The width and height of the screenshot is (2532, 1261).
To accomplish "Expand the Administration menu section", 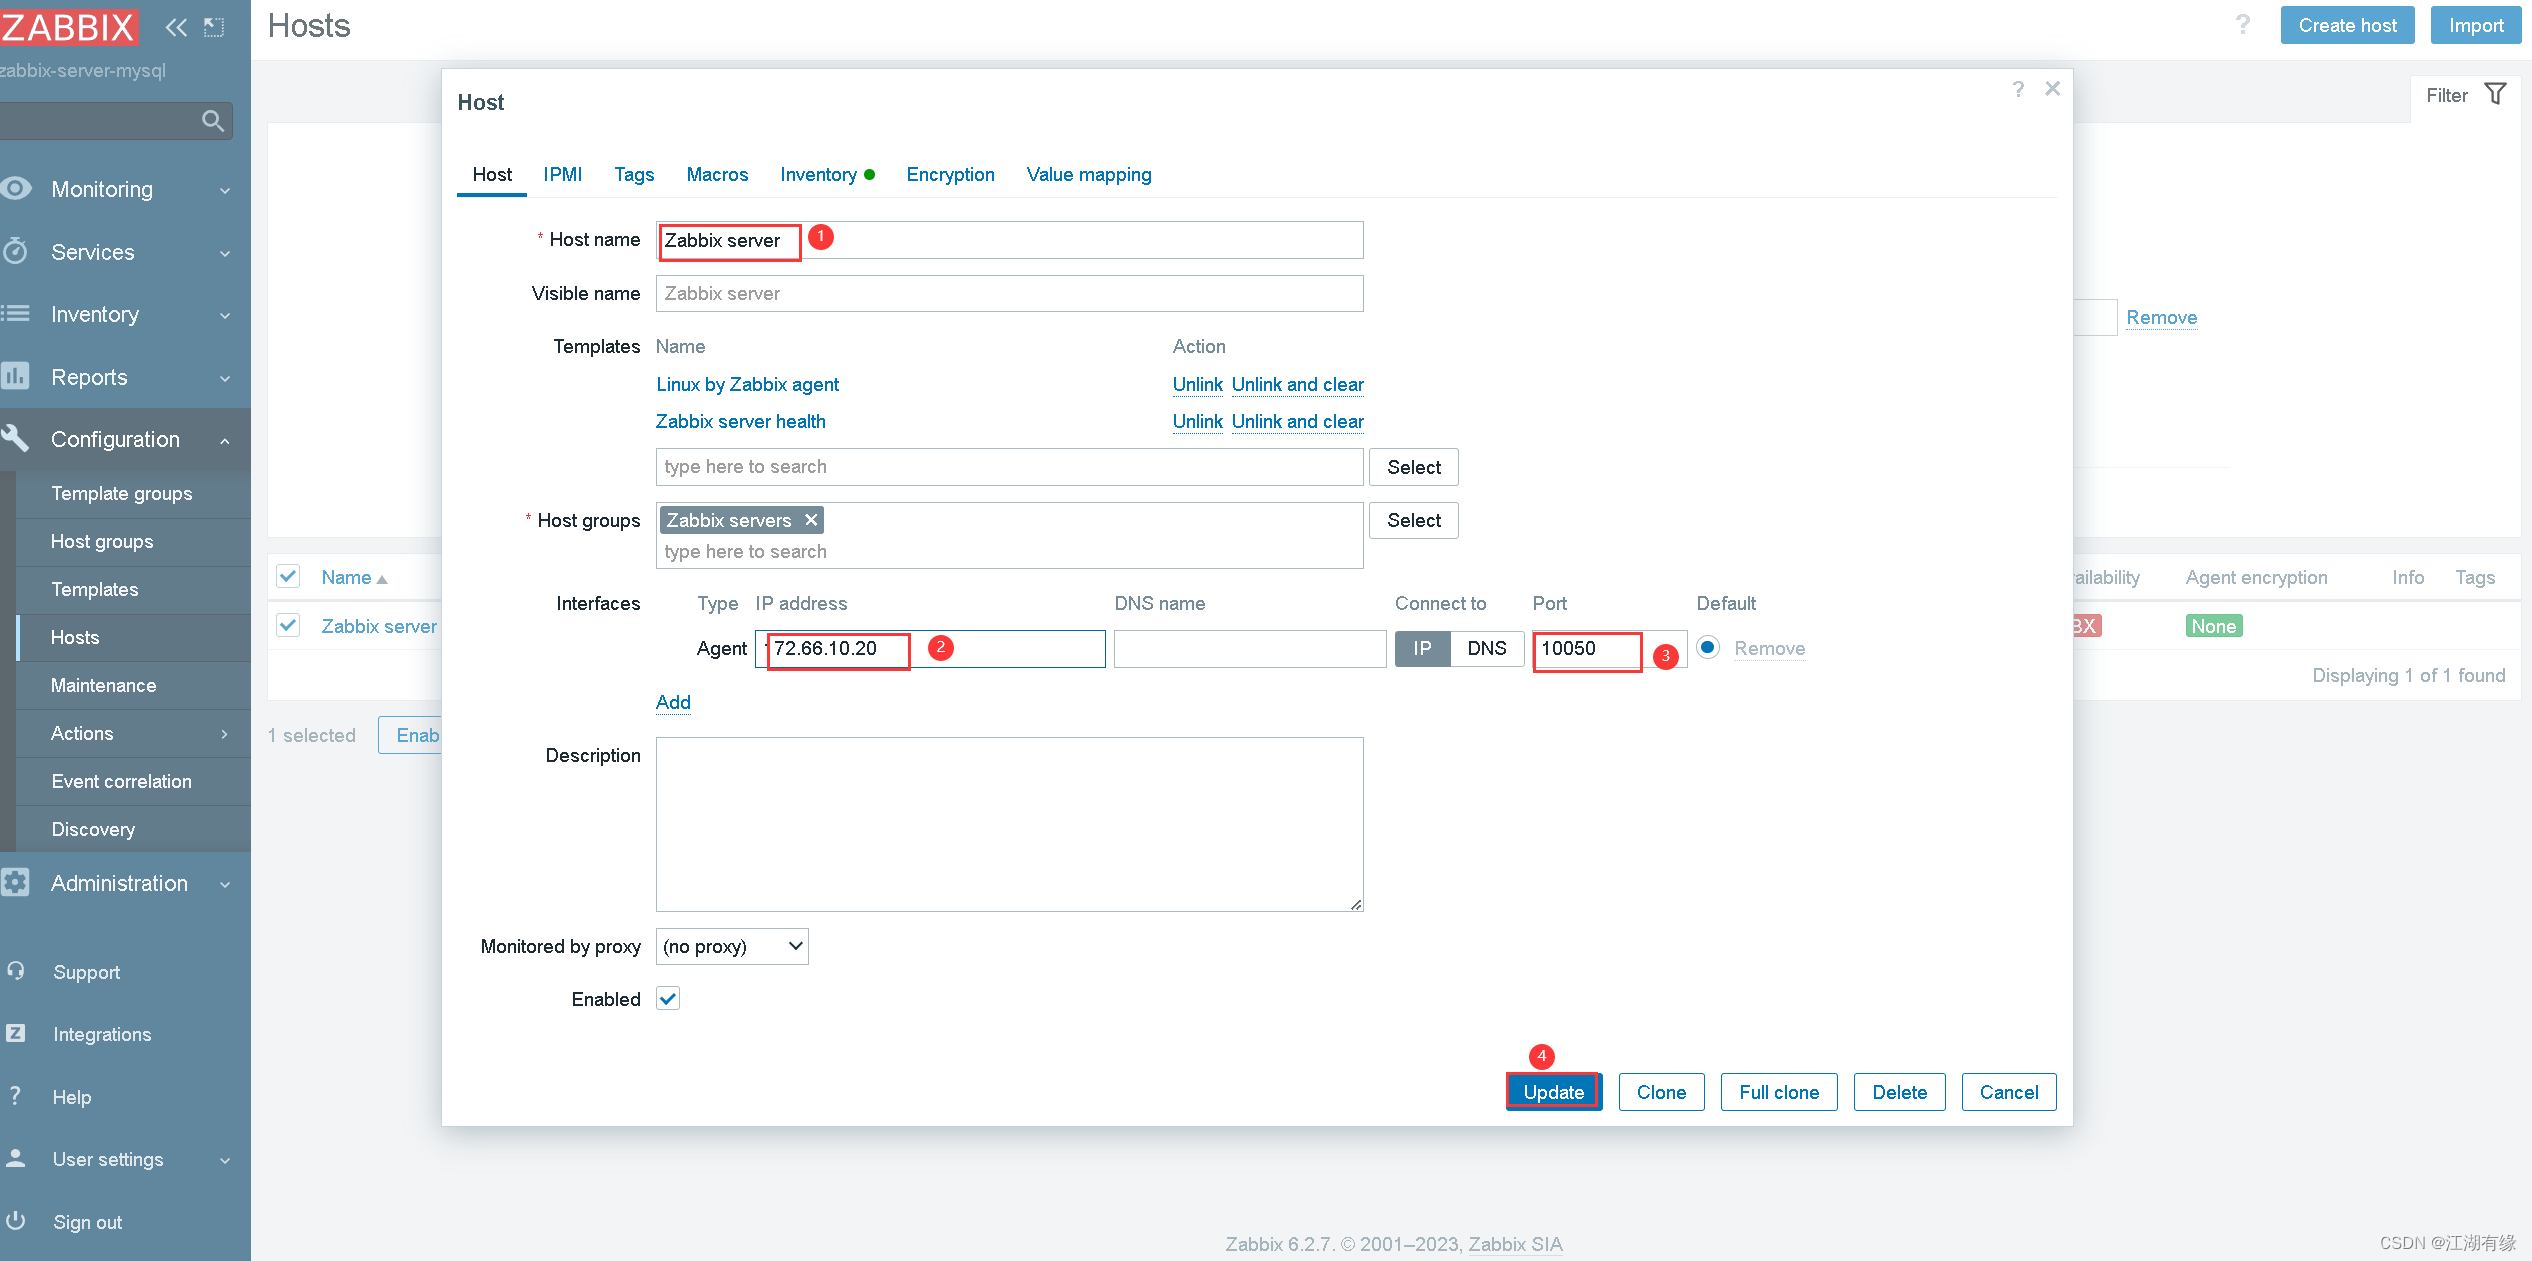I will point(225,884).
